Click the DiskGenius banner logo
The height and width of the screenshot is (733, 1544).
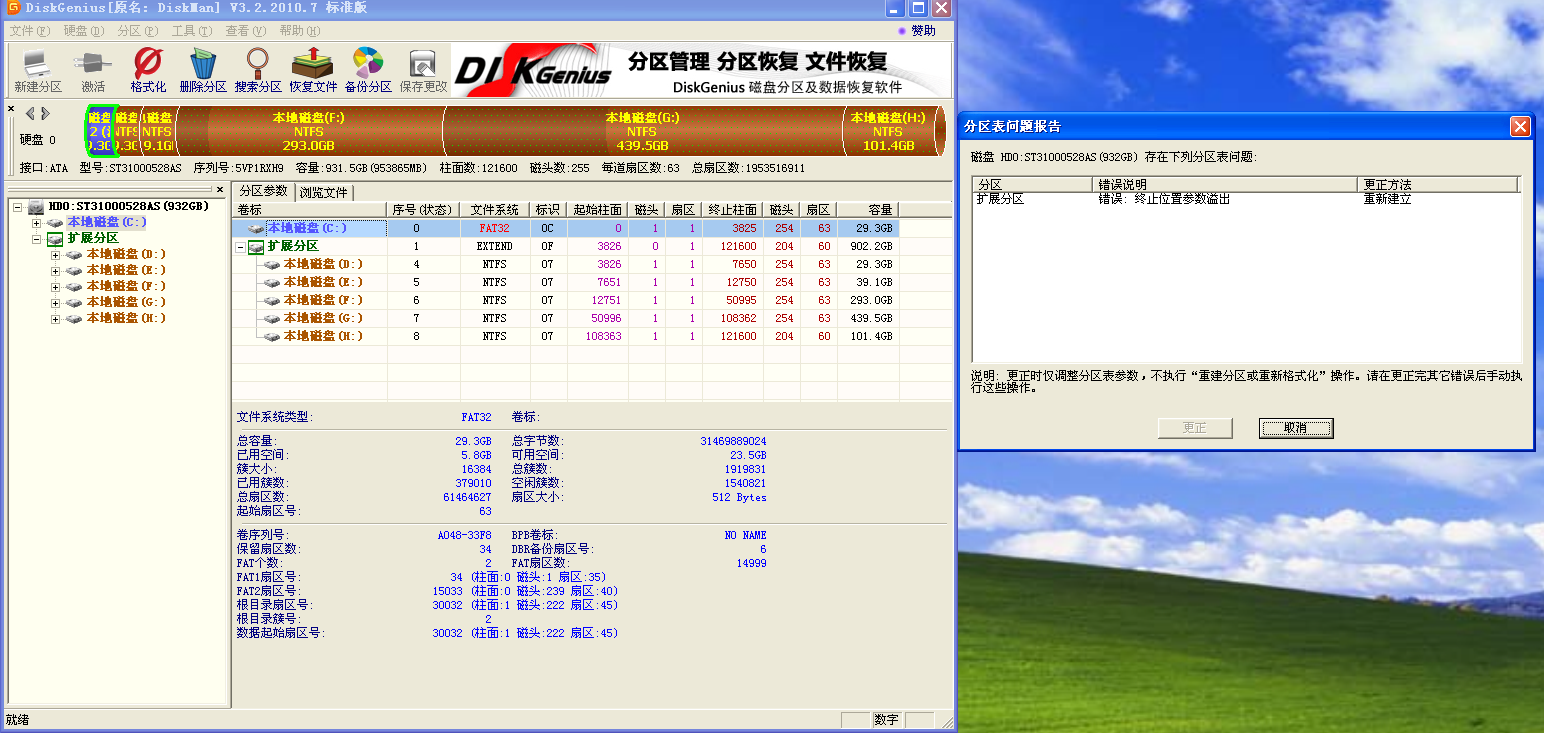533,71
